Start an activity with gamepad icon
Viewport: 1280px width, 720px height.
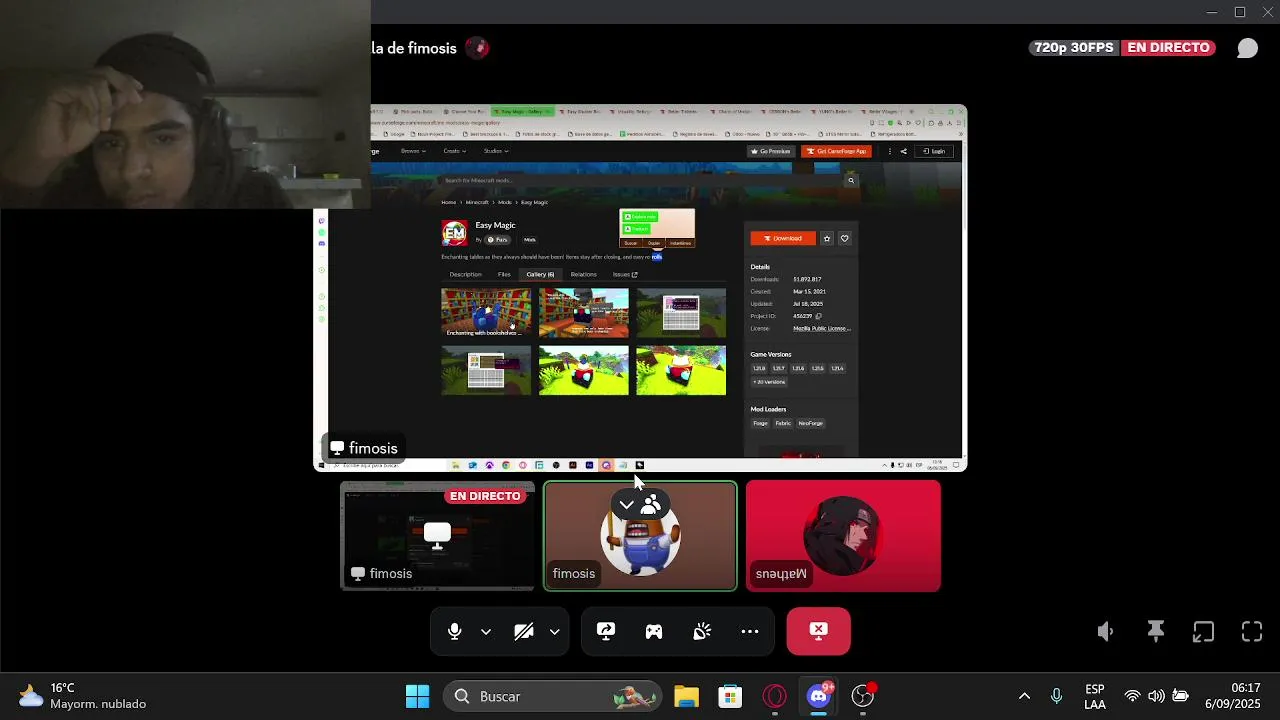click(x=654, y=631)
